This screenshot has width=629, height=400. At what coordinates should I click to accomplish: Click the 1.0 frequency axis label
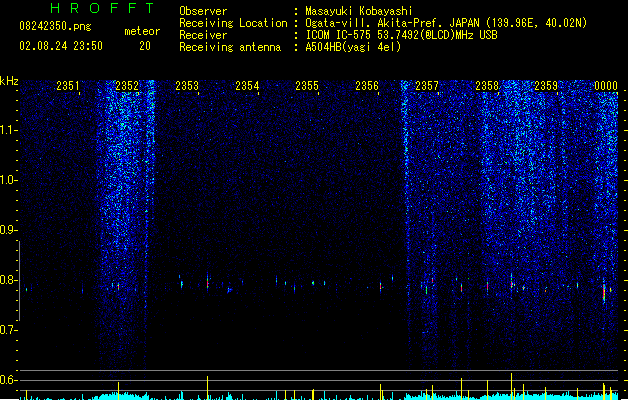pos(8,180)
